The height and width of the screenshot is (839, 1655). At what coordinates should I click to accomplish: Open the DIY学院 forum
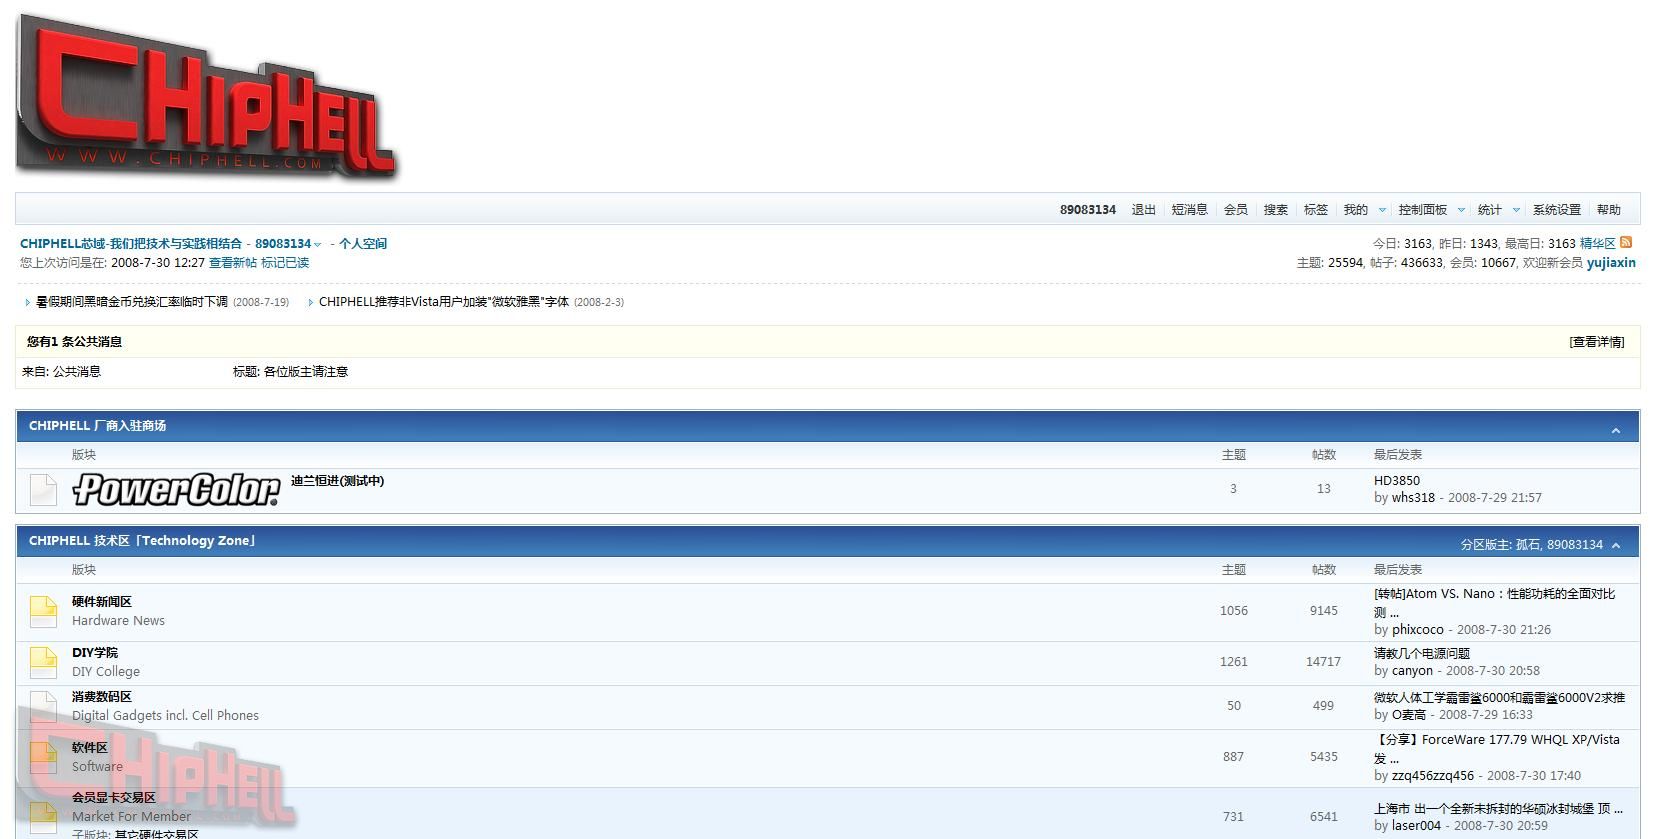[x=95, y=652]
